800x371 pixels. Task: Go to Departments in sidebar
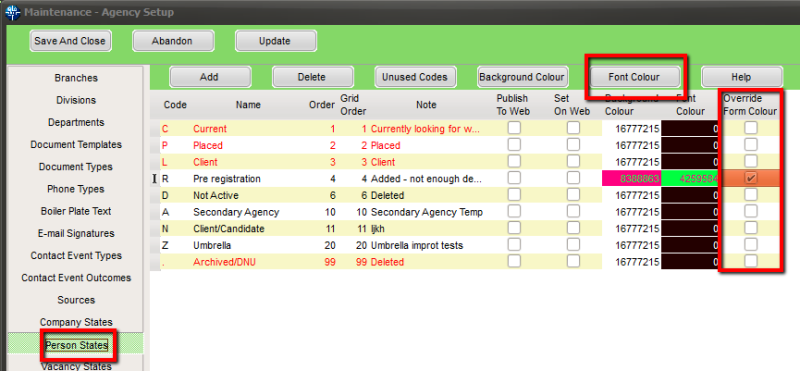(x=76, y=122)
